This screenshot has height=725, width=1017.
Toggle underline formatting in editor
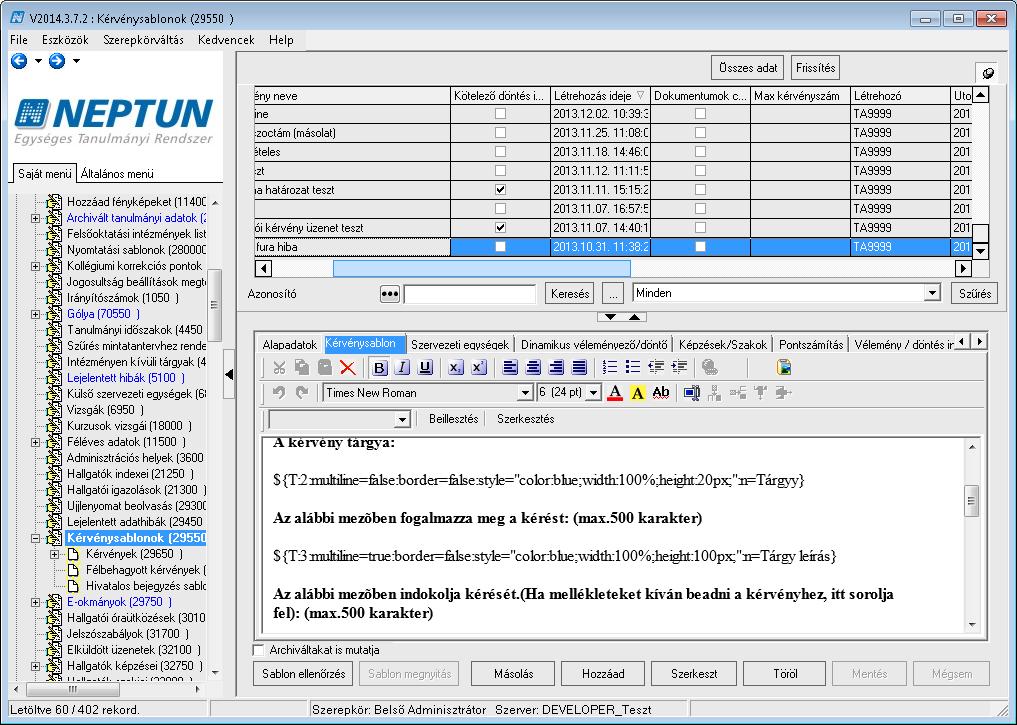coord(425,368)
